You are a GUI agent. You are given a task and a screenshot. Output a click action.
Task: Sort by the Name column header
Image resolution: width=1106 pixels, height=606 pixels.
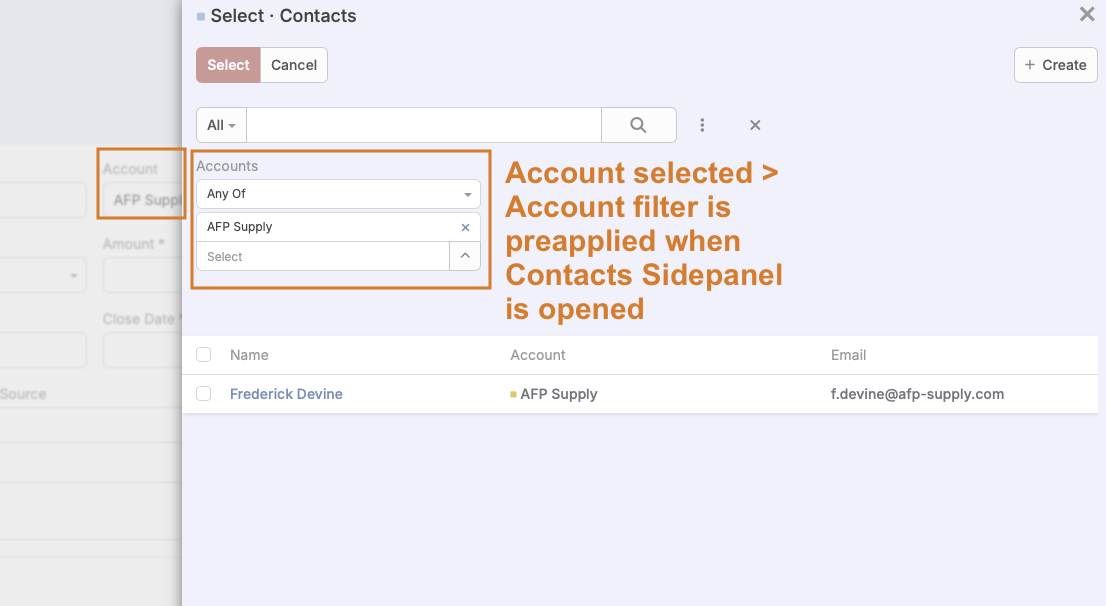point(249,355)
